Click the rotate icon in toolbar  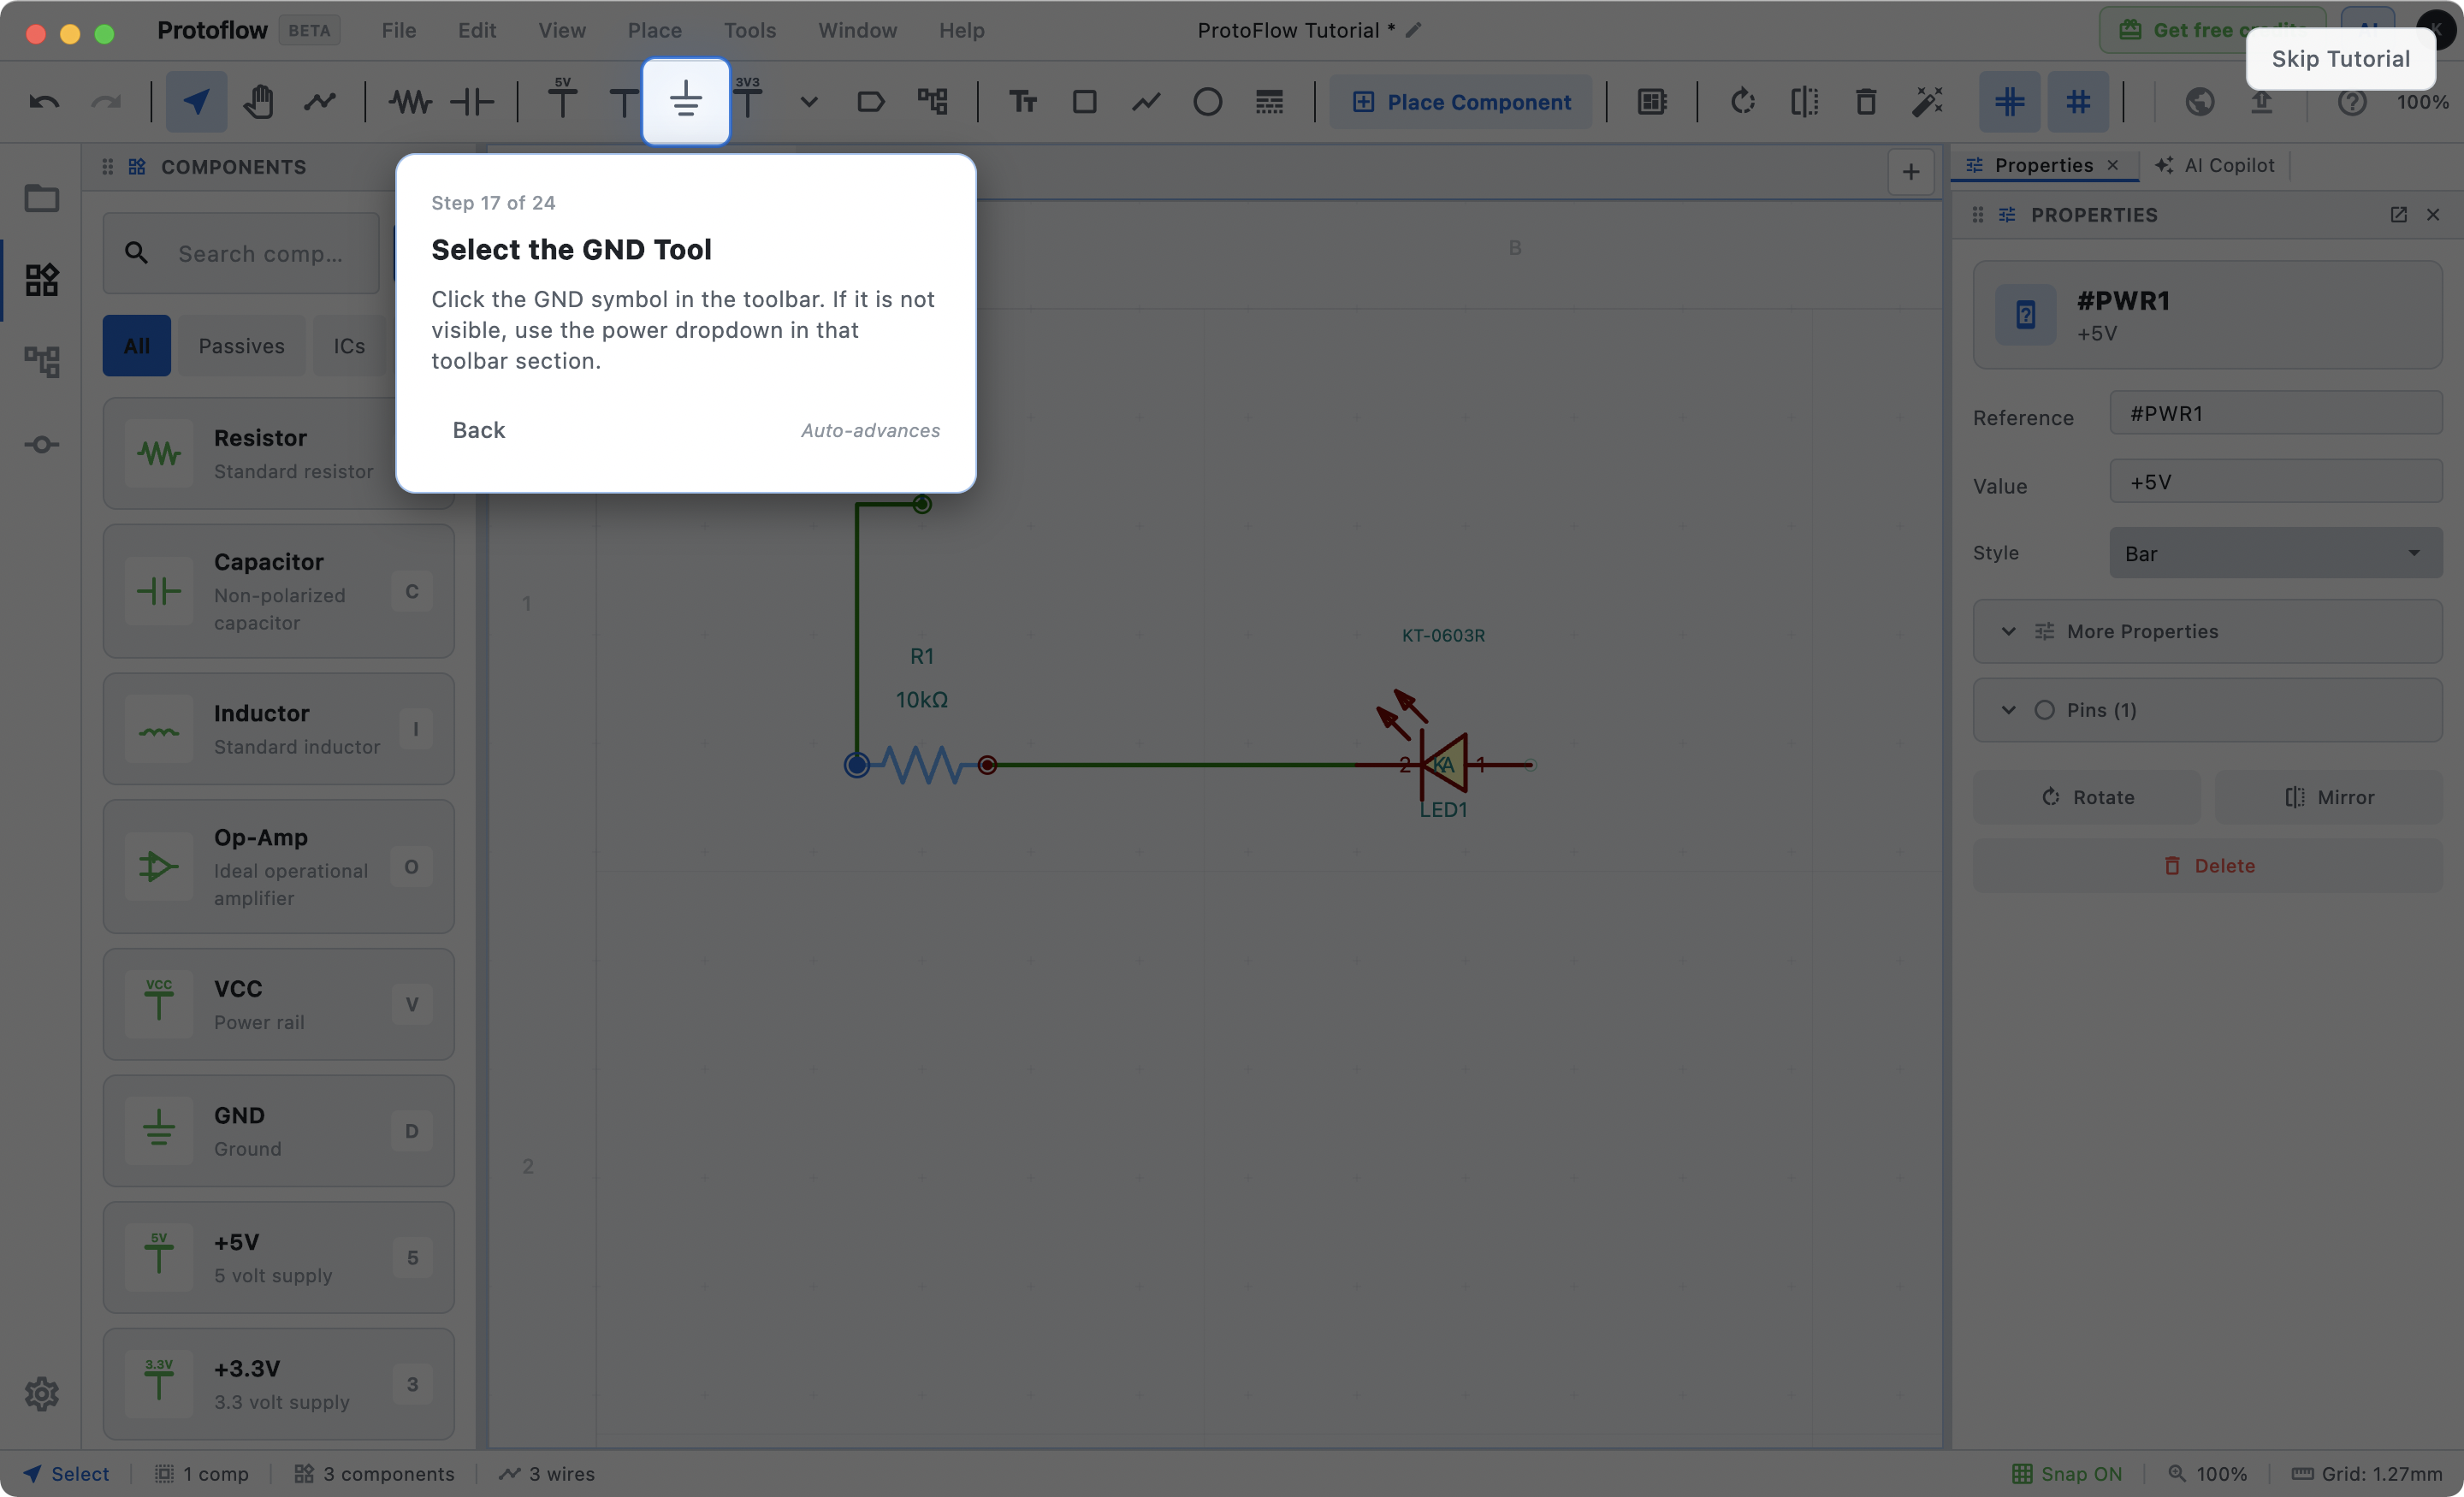[1743, 101]
